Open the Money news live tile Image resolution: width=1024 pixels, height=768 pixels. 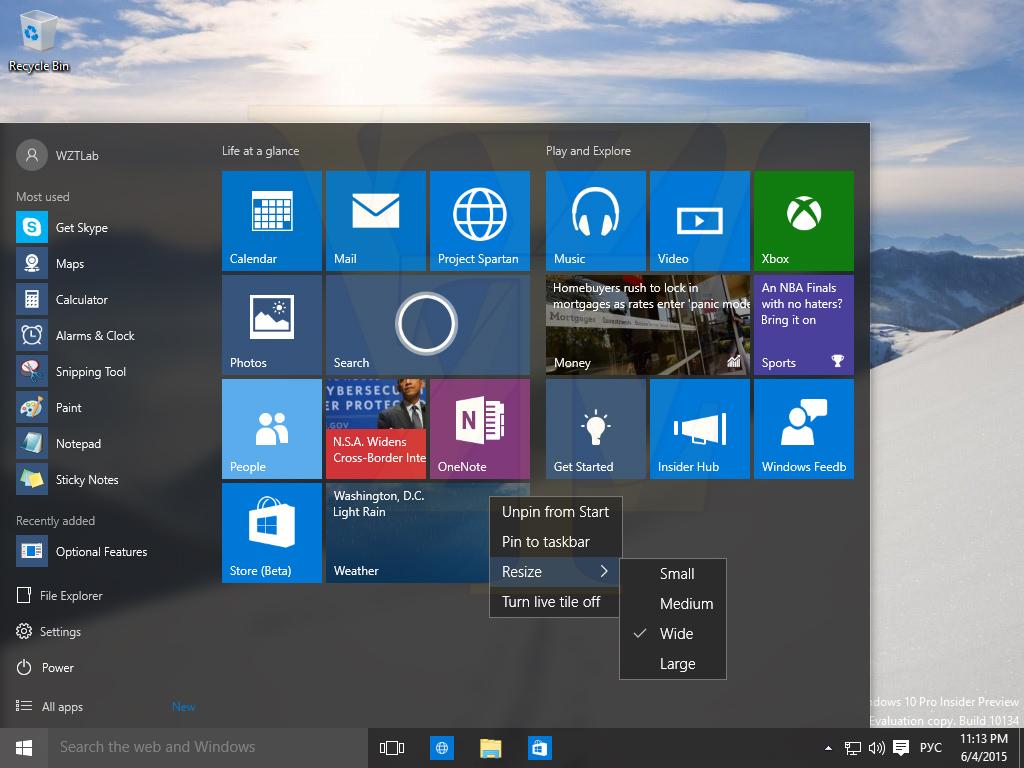648,325
